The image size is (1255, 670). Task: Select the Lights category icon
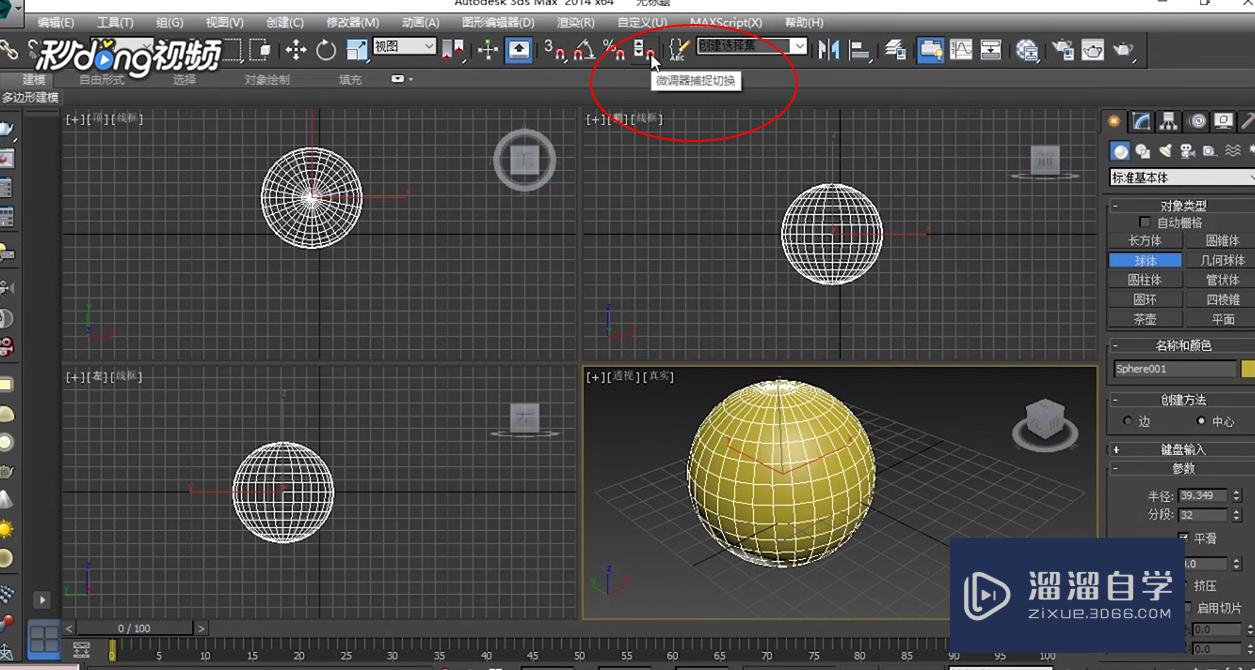(1165, 151)
